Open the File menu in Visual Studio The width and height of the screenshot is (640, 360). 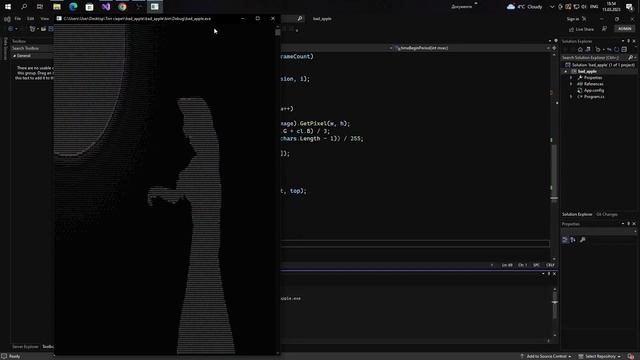pyautogui.click(x=18, y=19)
